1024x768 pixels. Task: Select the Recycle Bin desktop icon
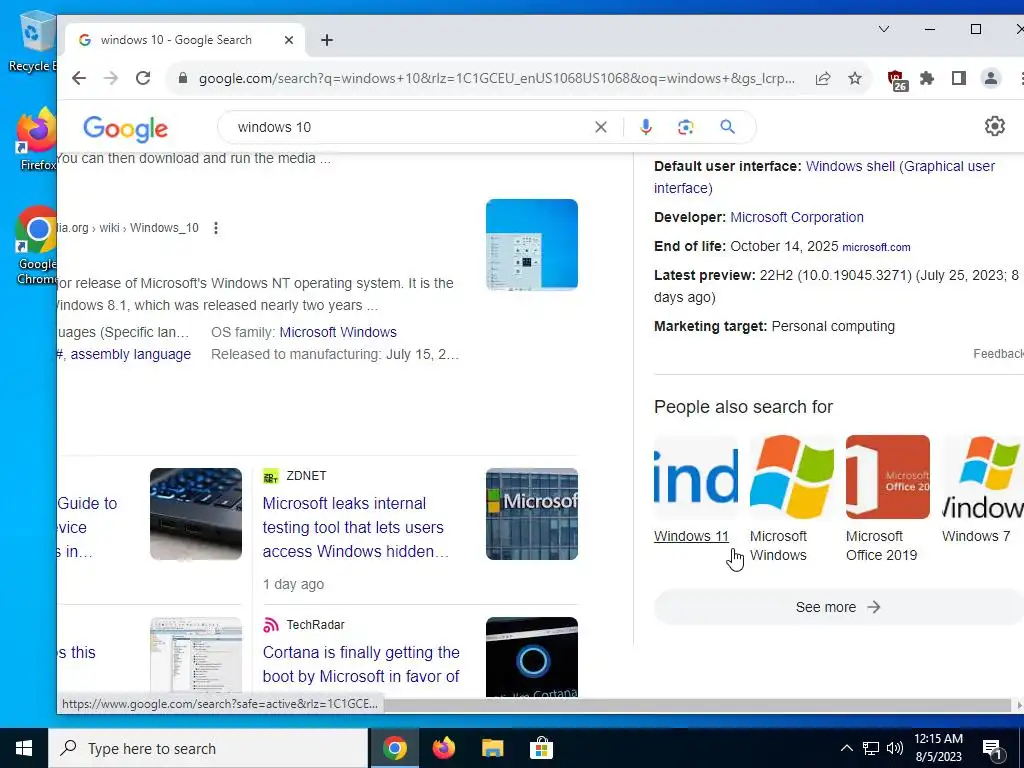[x=32, y=41]
